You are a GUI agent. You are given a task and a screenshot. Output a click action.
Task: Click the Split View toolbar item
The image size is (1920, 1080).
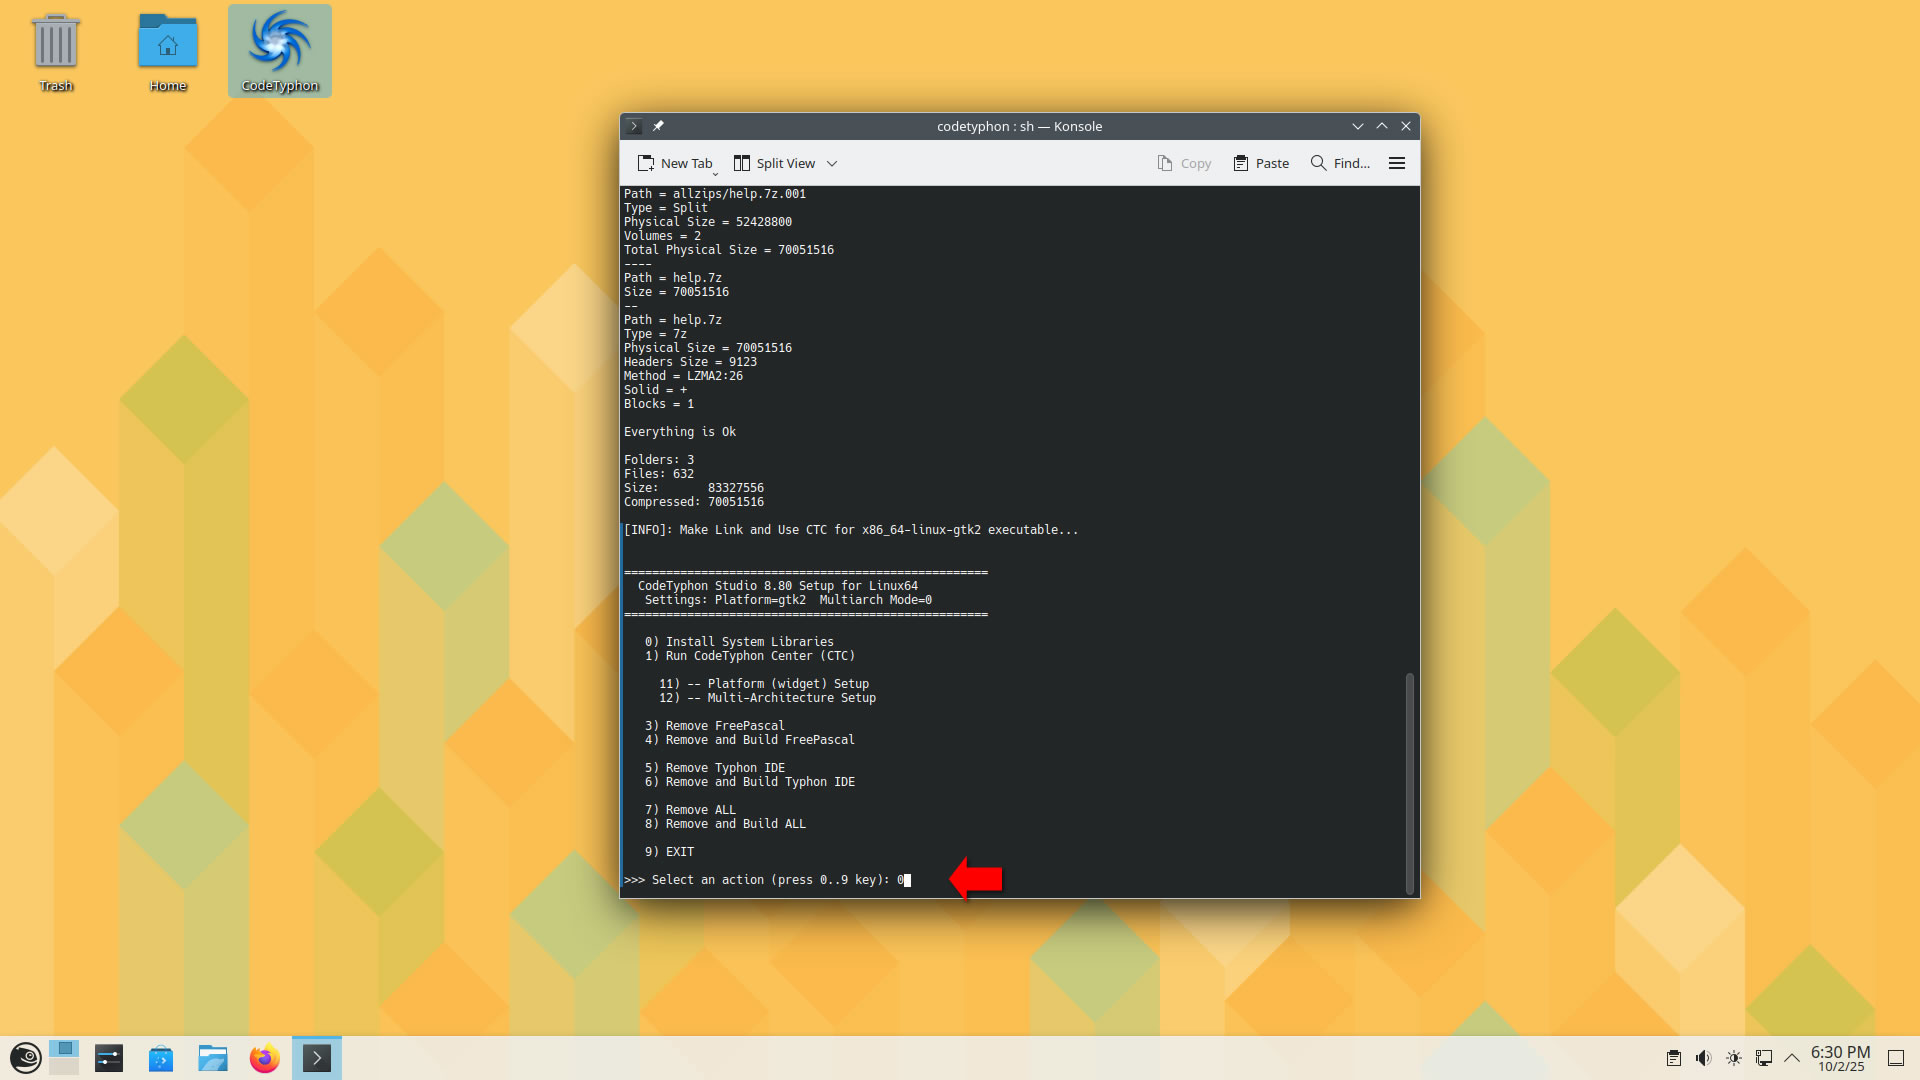click(775, 164)
